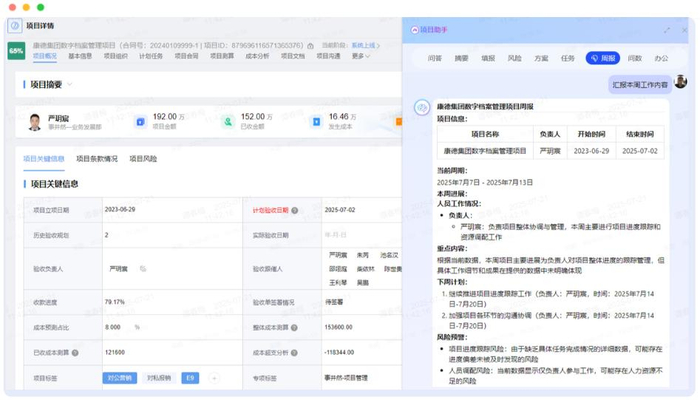Collapse the 项目摘要 section chevron

[x=70, y=85]
